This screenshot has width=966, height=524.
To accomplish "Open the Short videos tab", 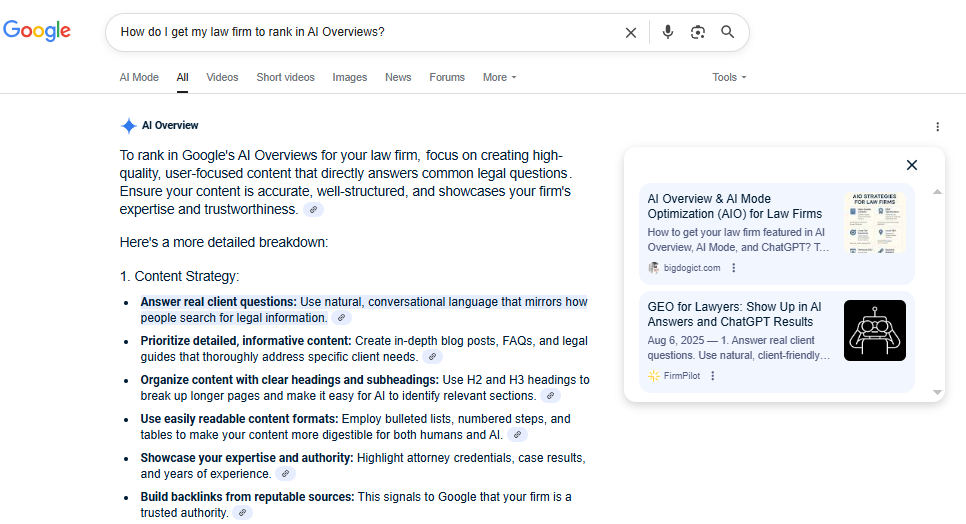I will tap(285, 77).
